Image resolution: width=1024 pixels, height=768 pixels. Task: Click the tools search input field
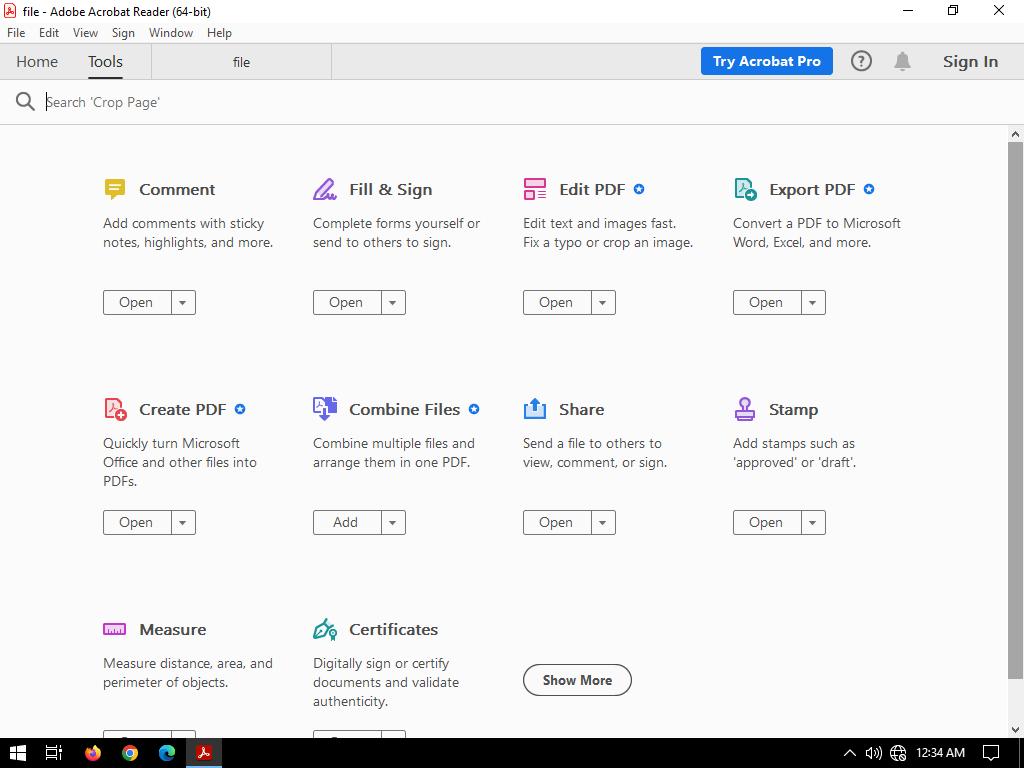point(300,102)
